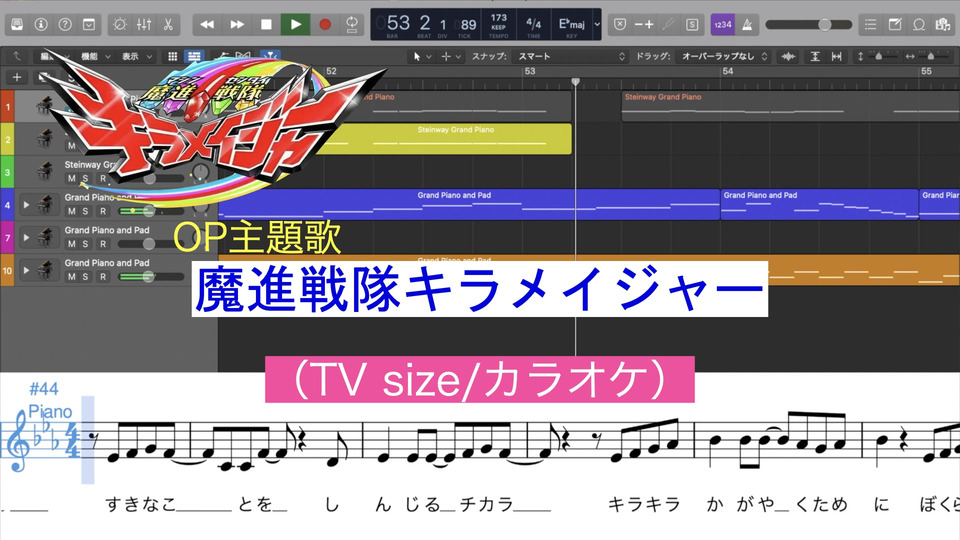Select blue Grand Piano and Pad region at bar 54

819,204
